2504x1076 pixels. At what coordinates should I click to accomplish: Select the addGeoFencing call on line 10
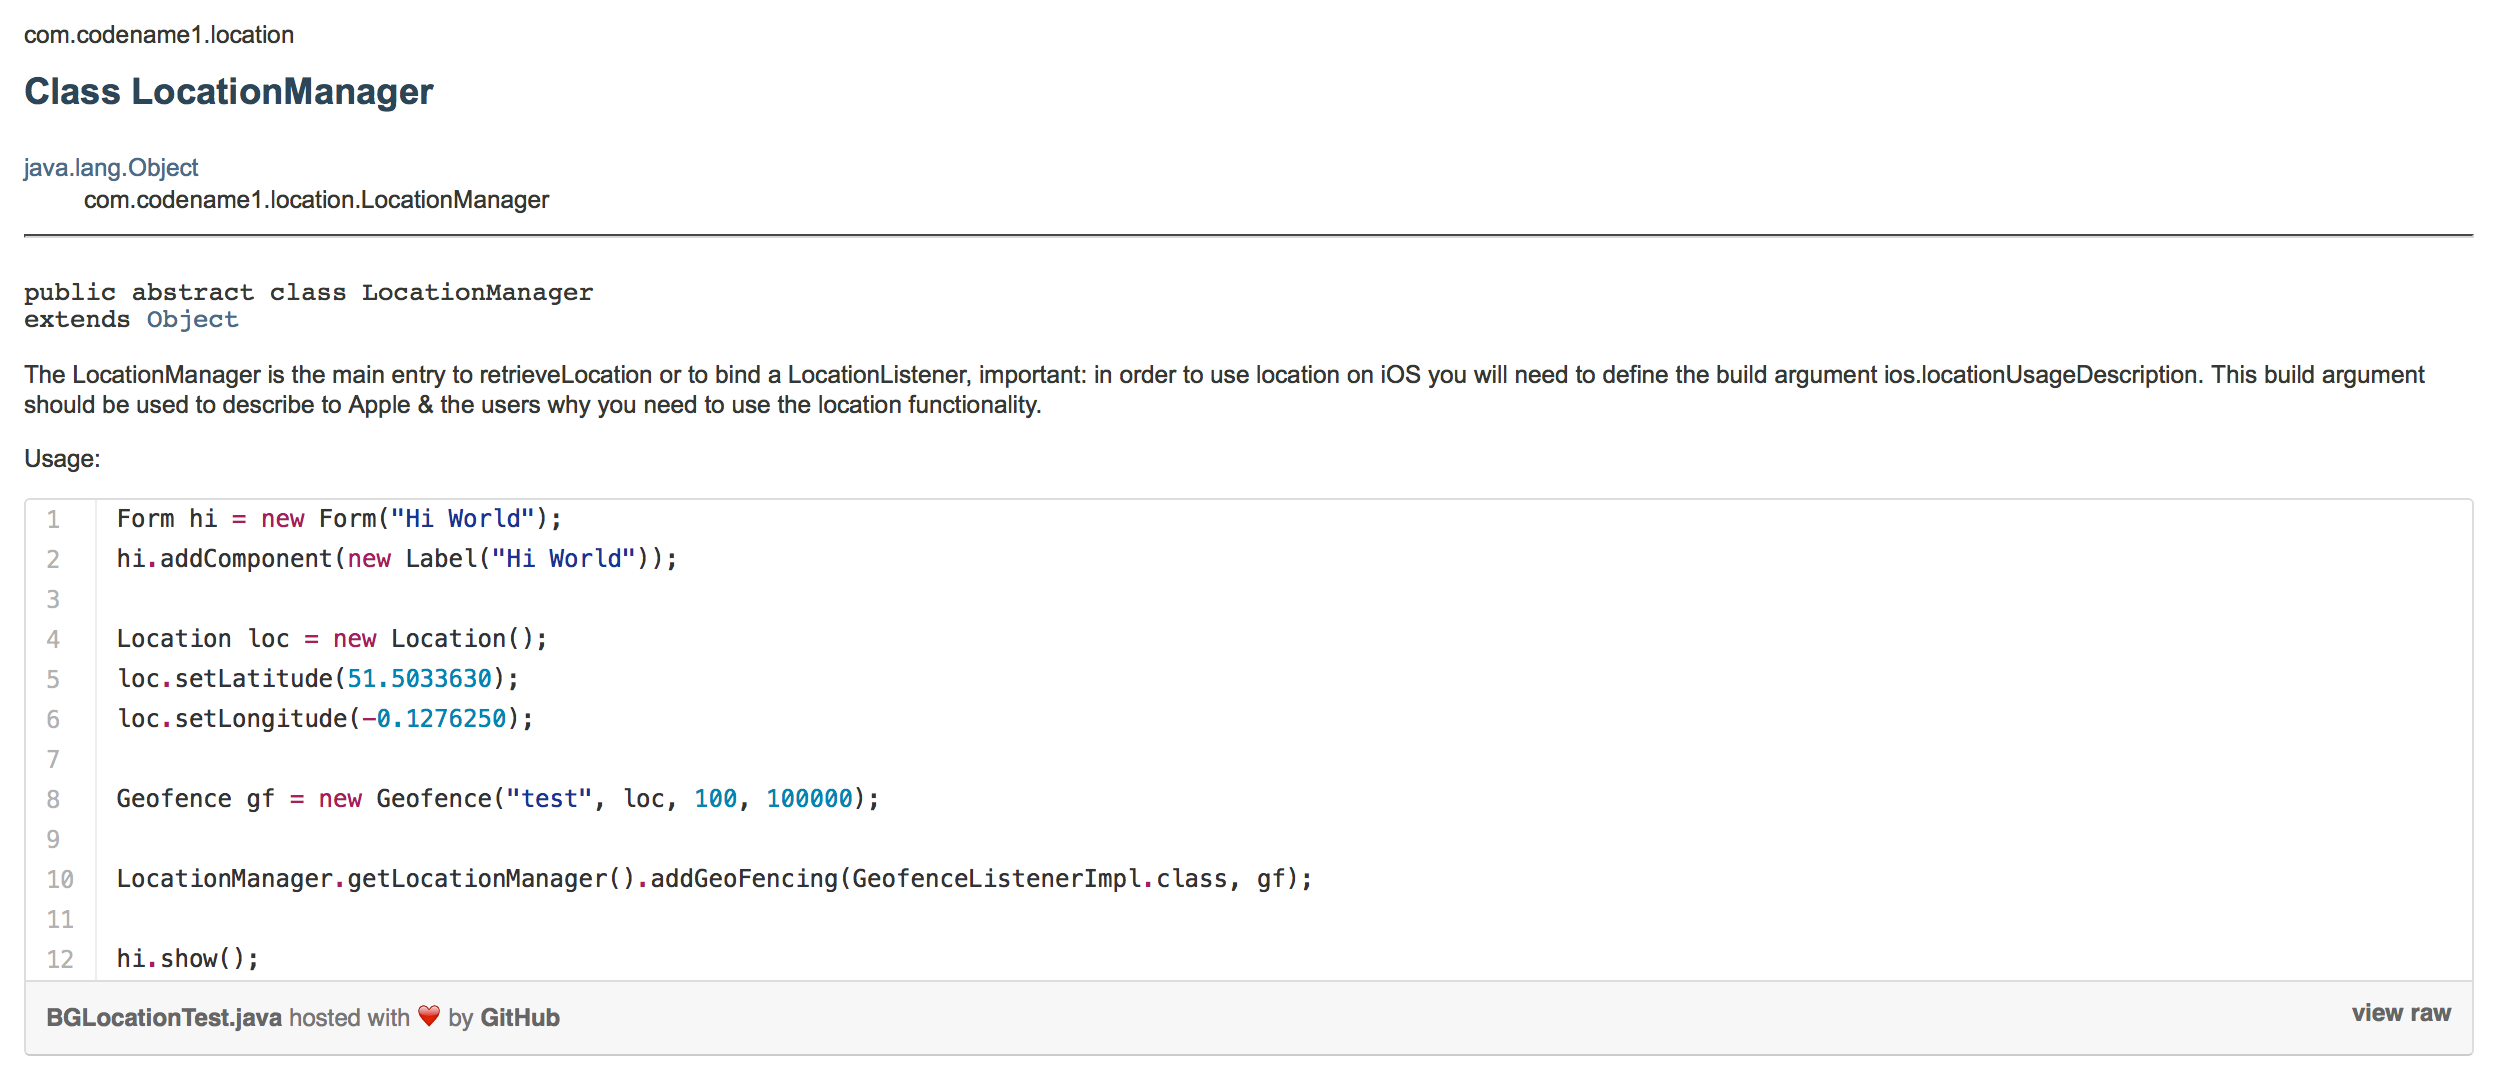tap(744, 879)
